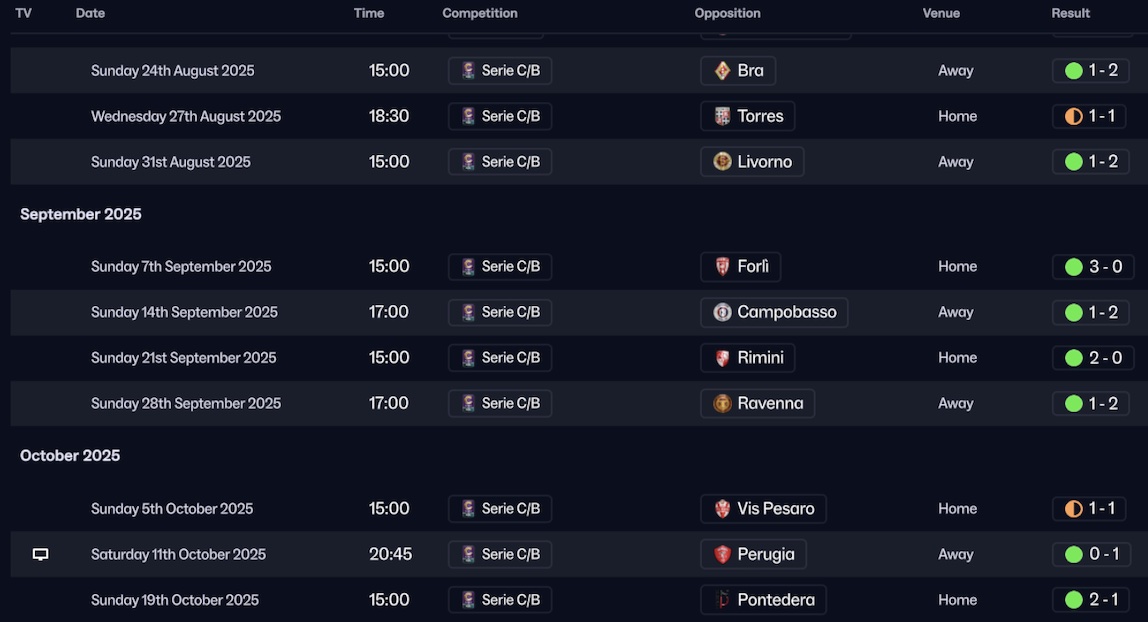This screenshot has width=1148, height=622.
Task: Open the 3 - 0 result against Forlì
Action: tap(1092, 267)
